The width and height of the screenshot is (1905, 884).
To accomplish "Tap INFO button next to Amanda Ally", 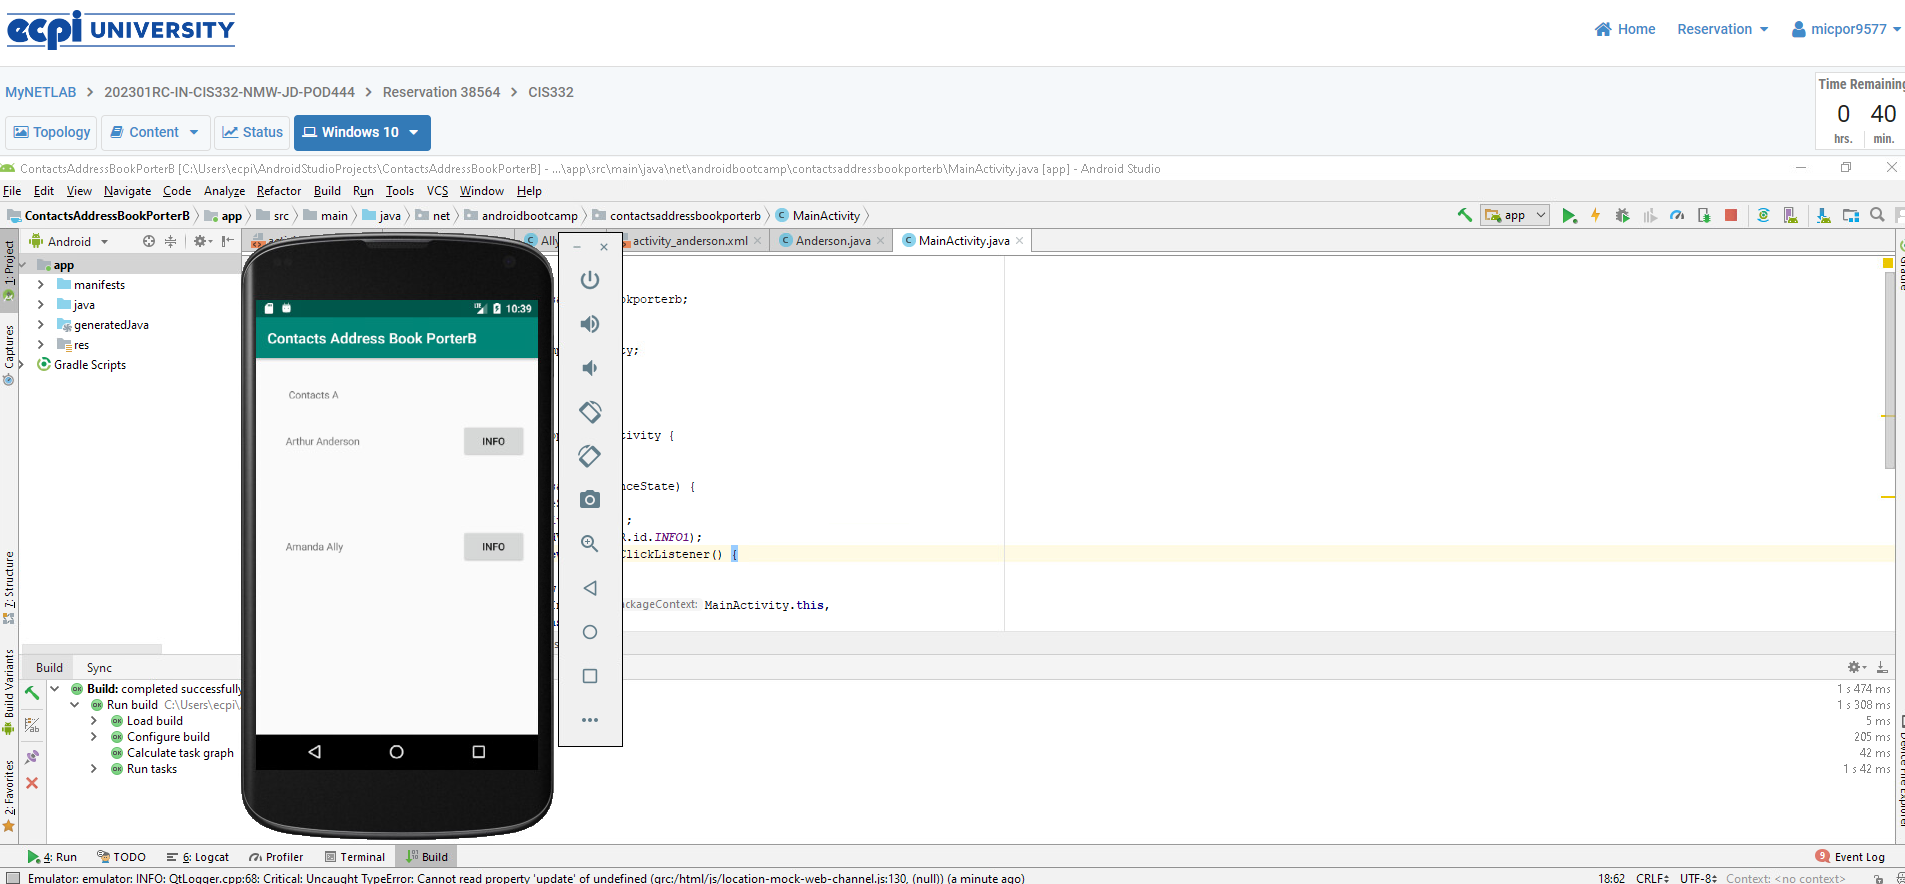I will pyautogui.click(x=494, y=547).
